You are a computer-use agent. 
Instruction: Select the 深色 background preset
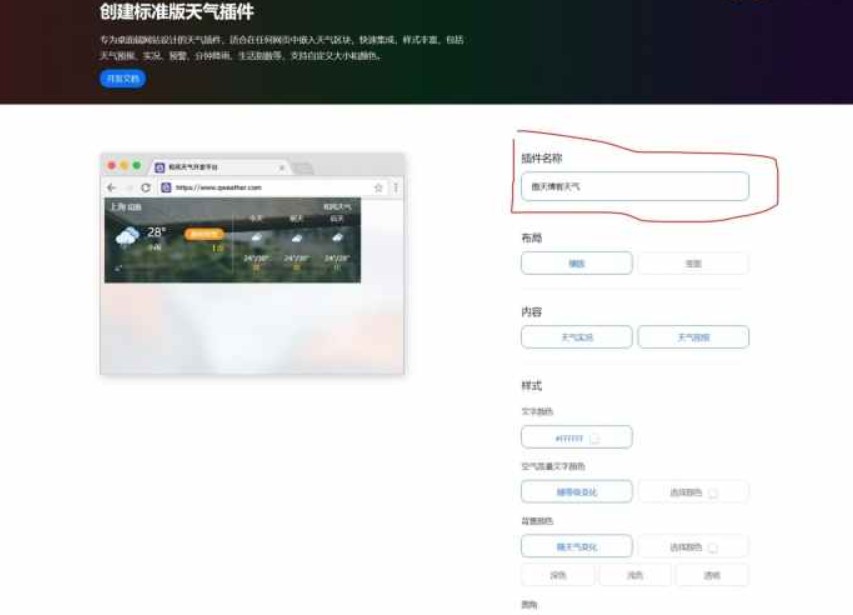558,575
